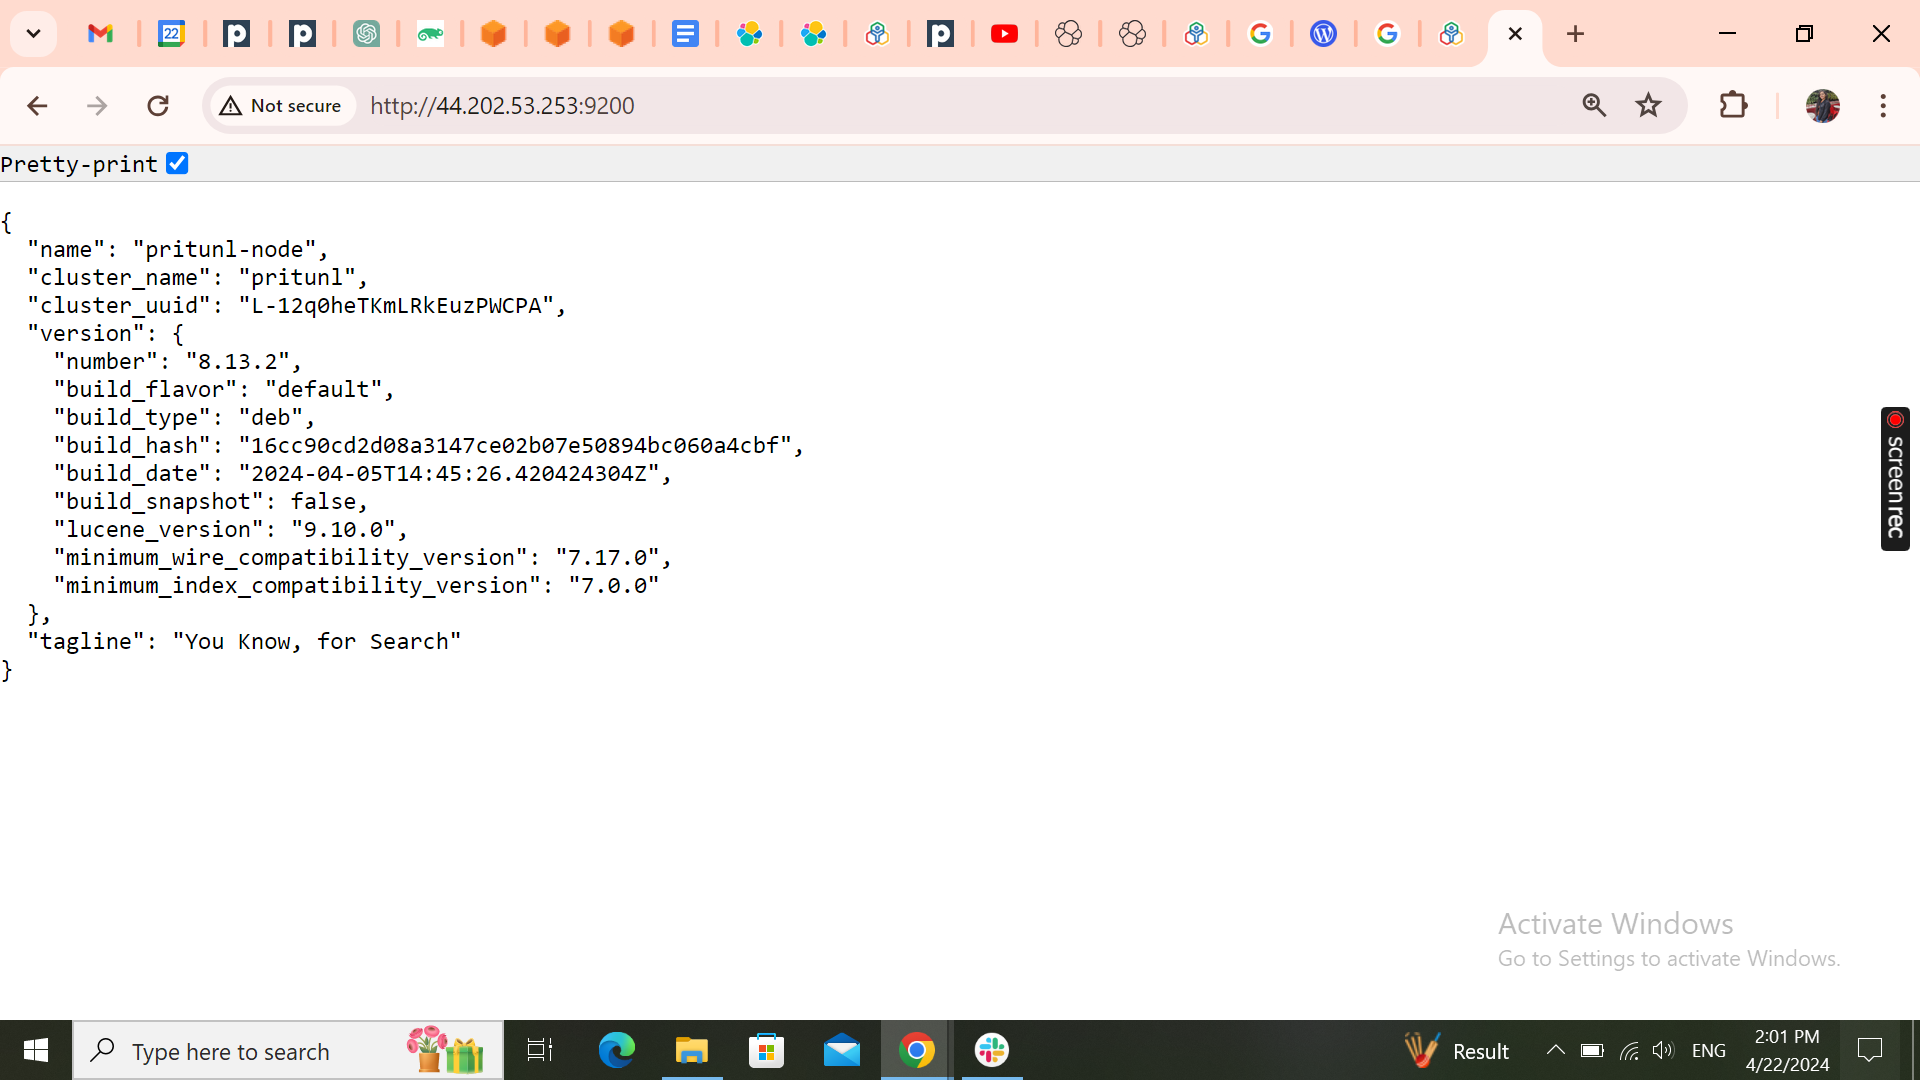Open the Chrome three-dot menu
Image resolution: width=1920 pixels, height=1080 pixels.
pos(1883,105)
